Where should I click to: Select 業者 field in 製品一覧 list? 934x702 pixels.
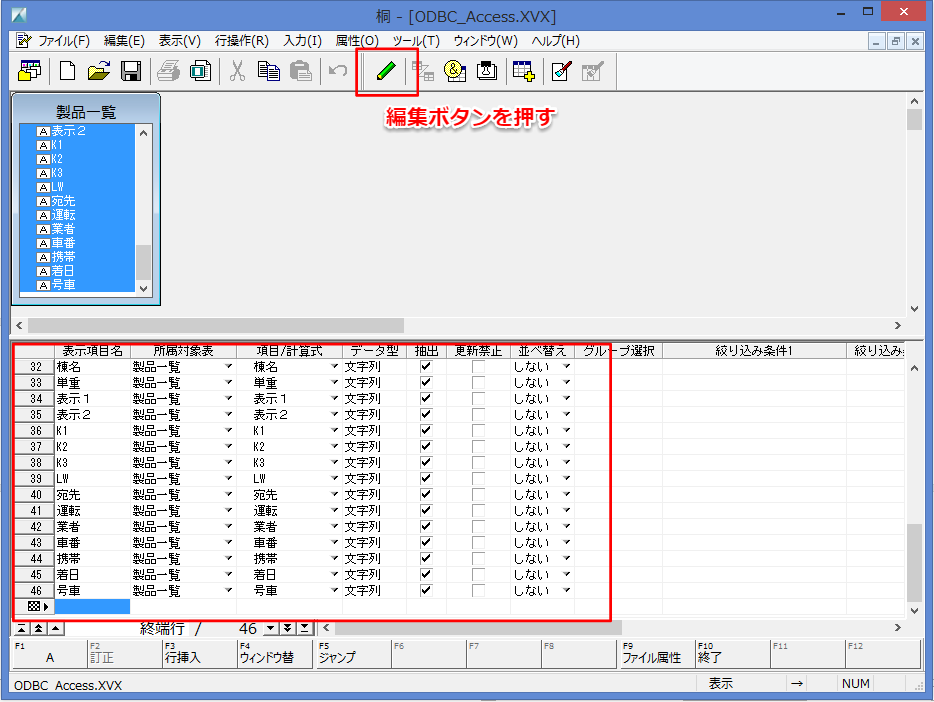(63, 229)
